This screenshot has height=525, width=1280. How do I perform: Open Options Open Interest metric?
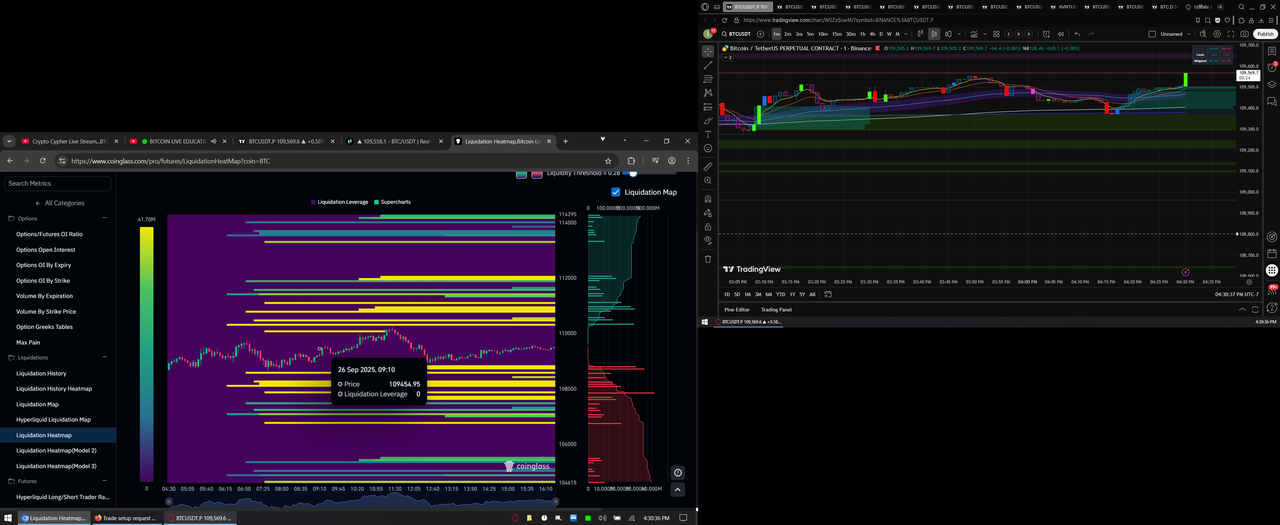[45, 250]
